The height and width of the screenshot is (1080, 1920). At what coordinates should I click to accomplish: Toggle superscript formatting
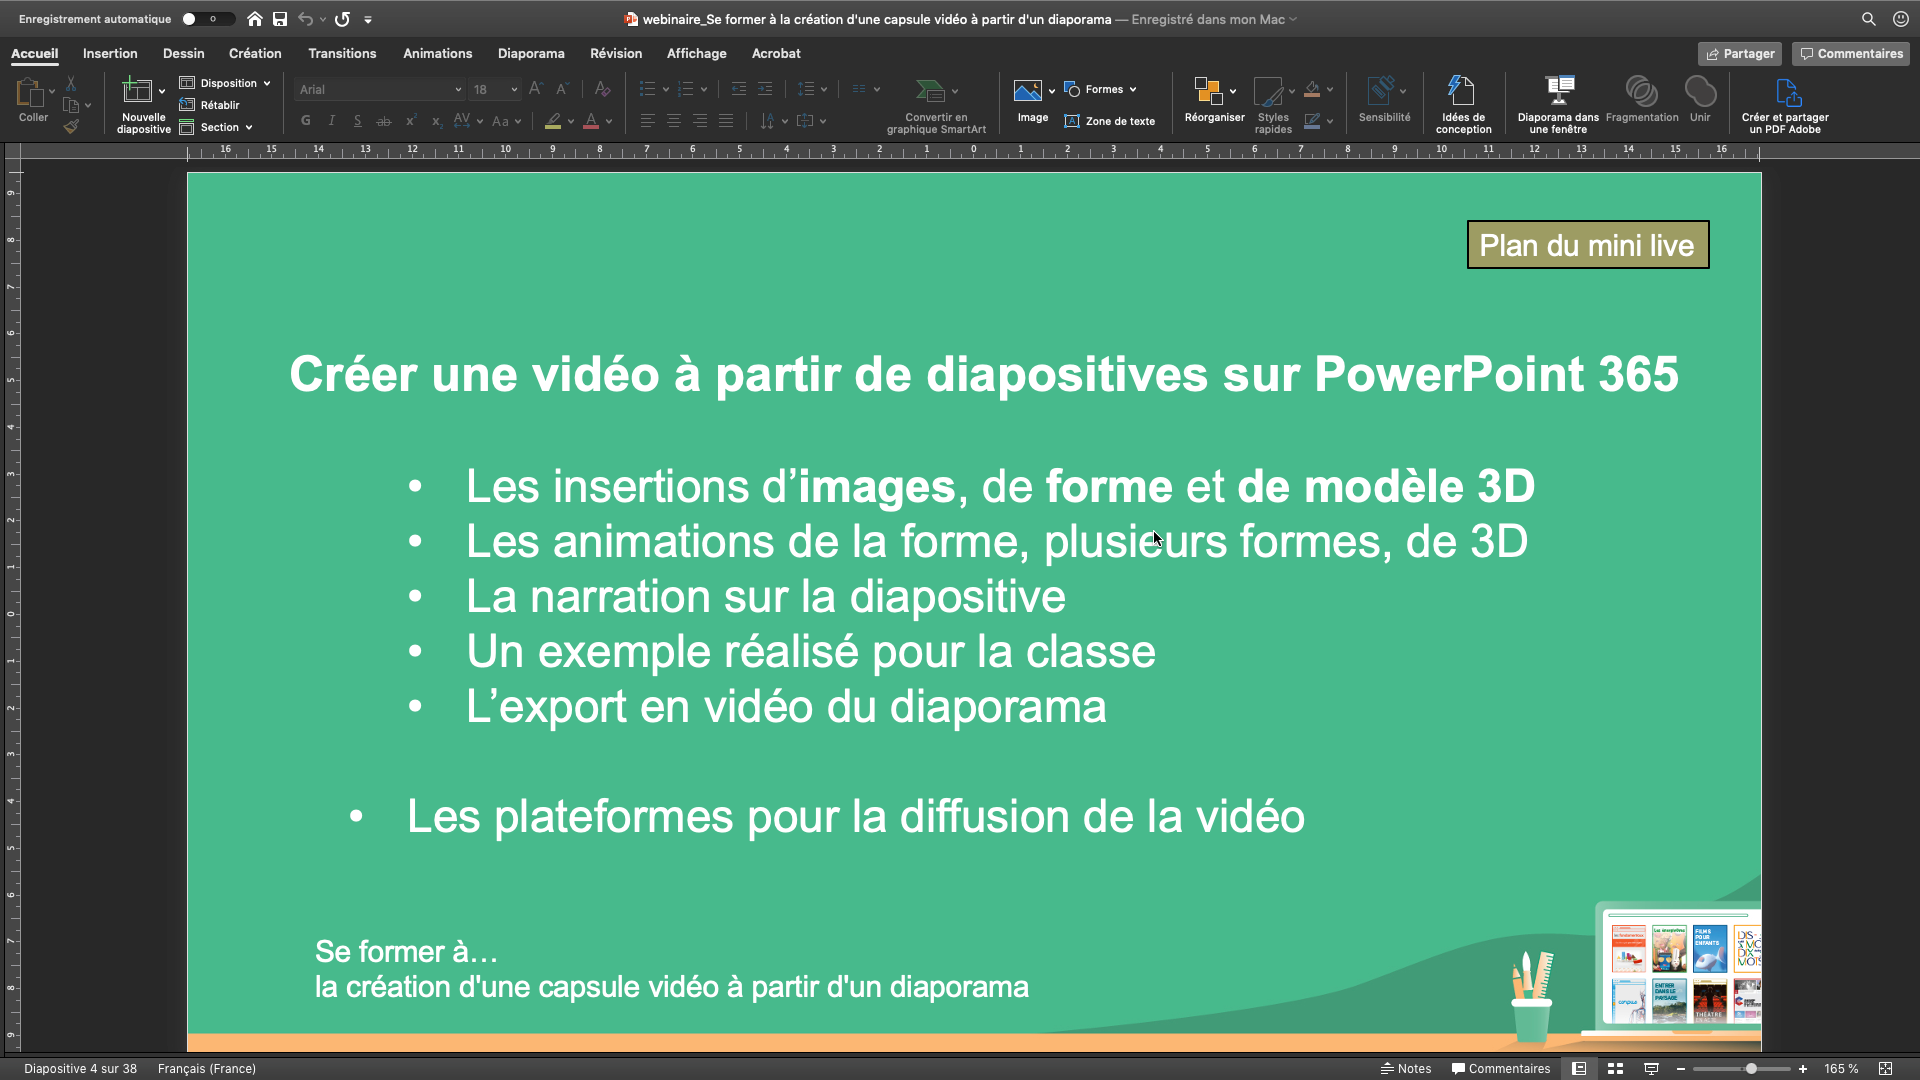[410, 121]
